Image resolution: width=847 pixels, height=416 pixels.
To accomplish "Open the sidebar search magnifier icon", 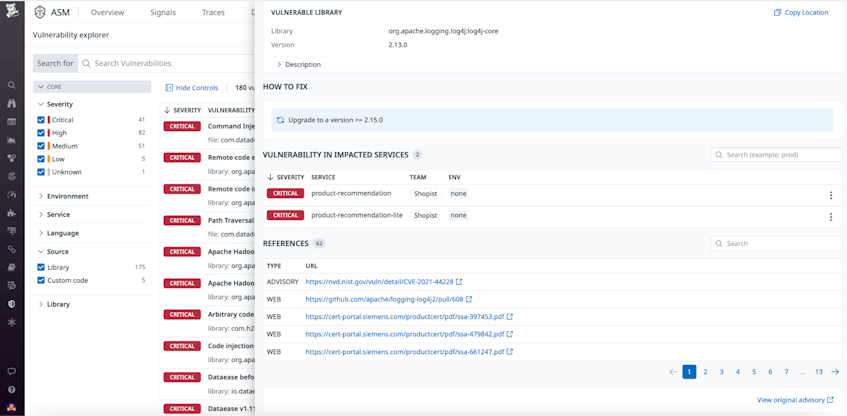I will tap(12, 85).
